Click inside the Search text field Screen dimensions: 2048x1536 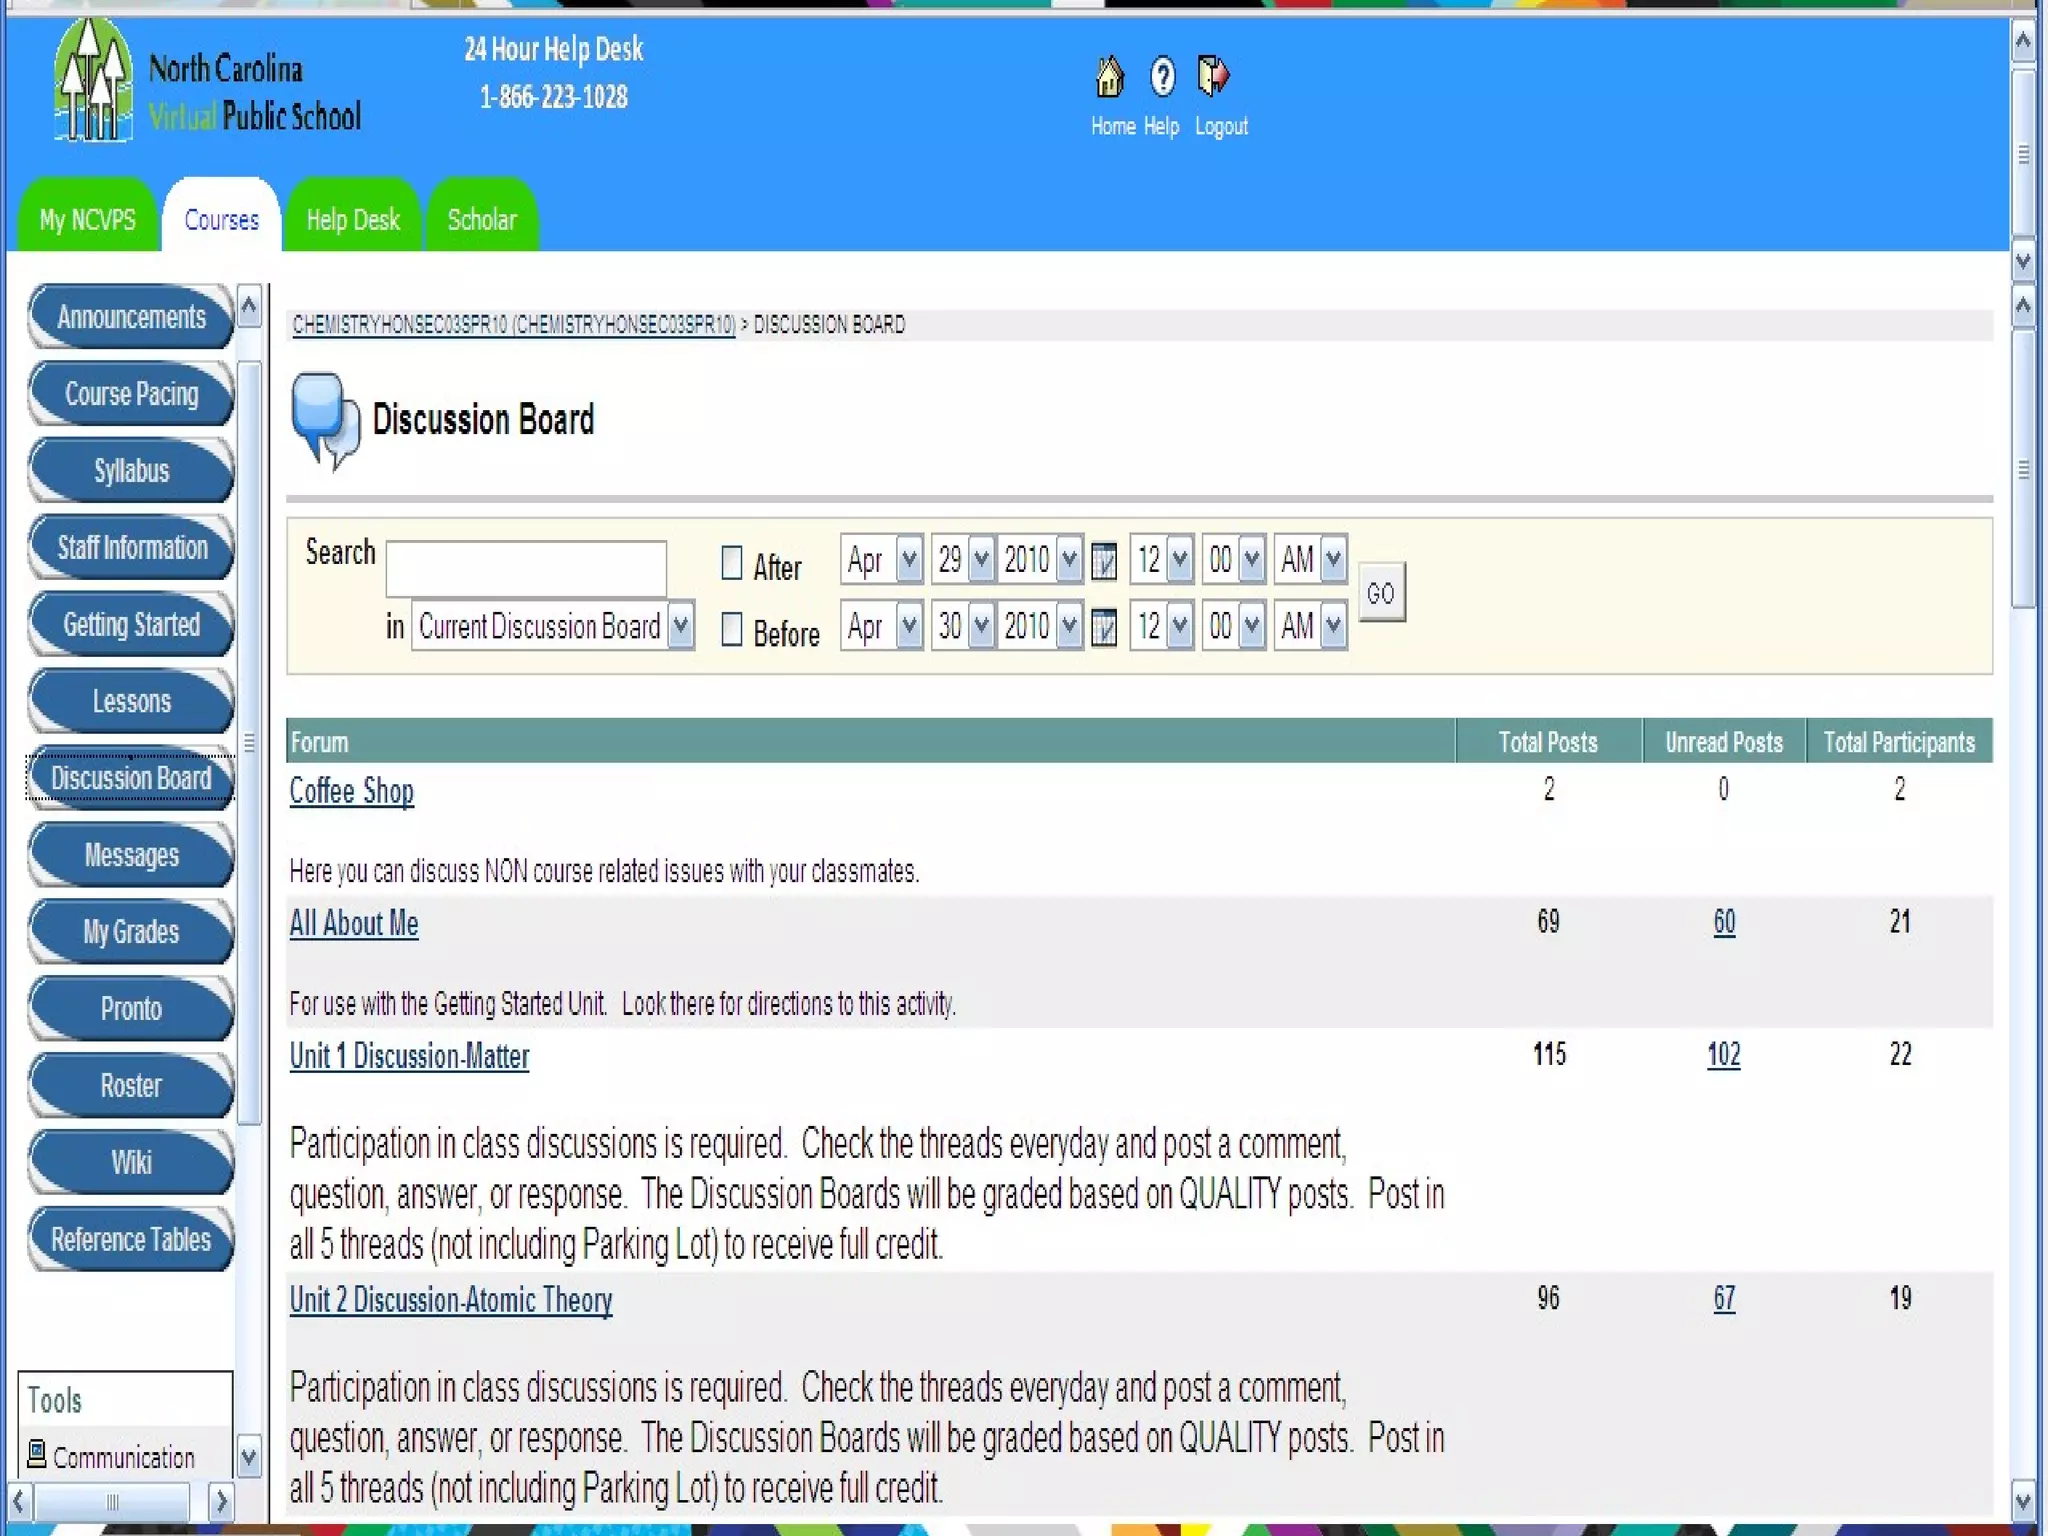pyautogui.click(x=526, y=568)
